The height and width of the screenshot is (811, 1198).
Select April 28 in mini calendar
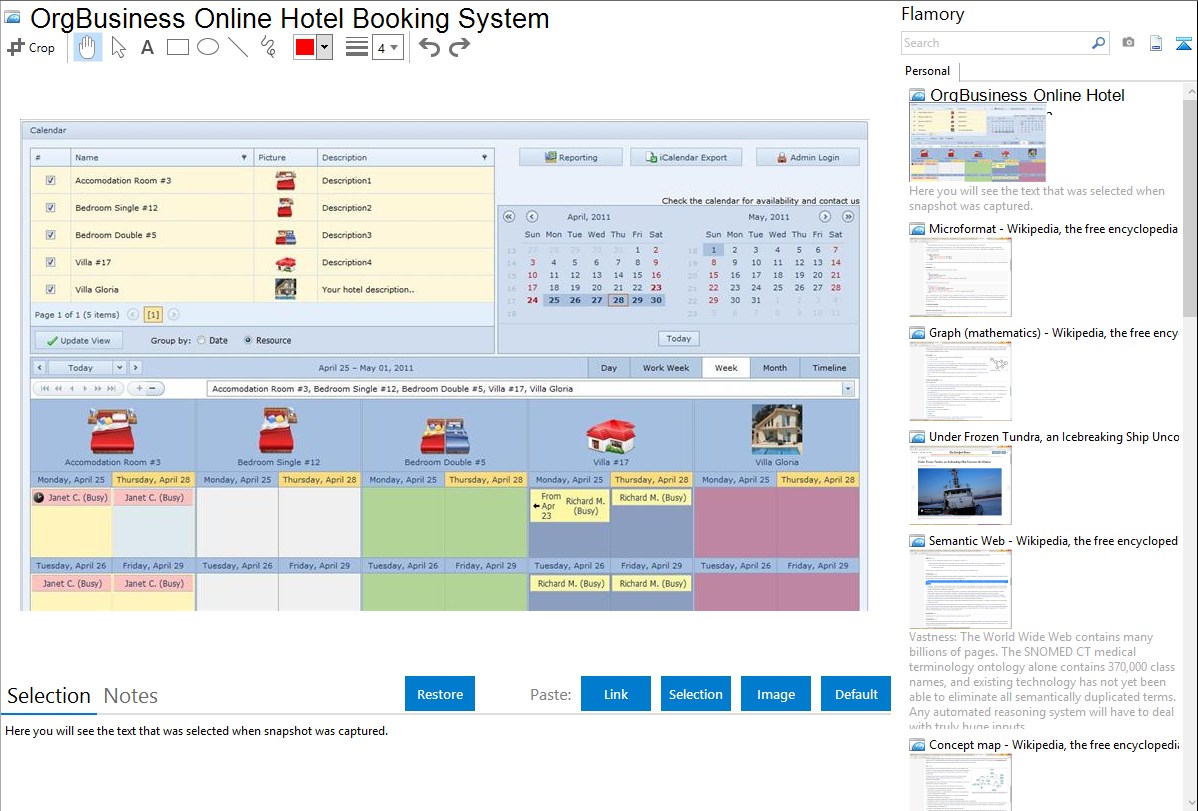pyautogui.click(x=618, y=300)
